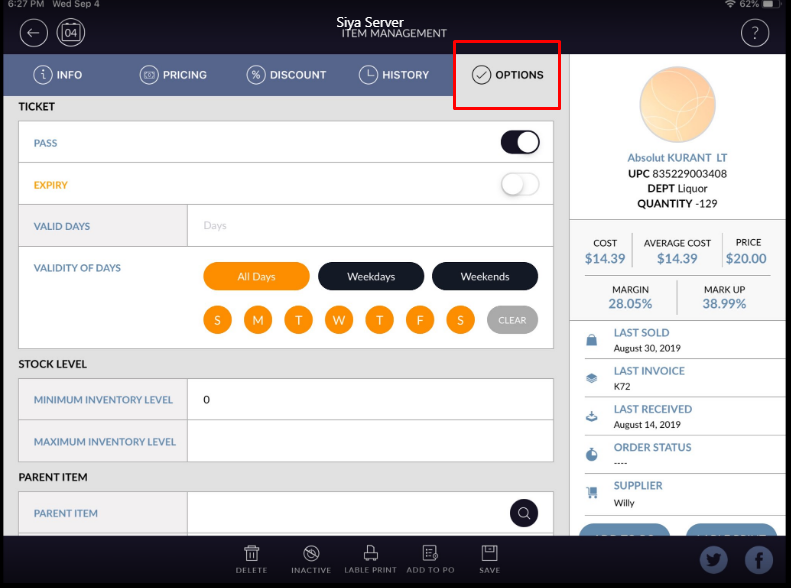This screenshot has height=588, width=791.
Task: Click the Add to PO icon
Action: [430, 558]
